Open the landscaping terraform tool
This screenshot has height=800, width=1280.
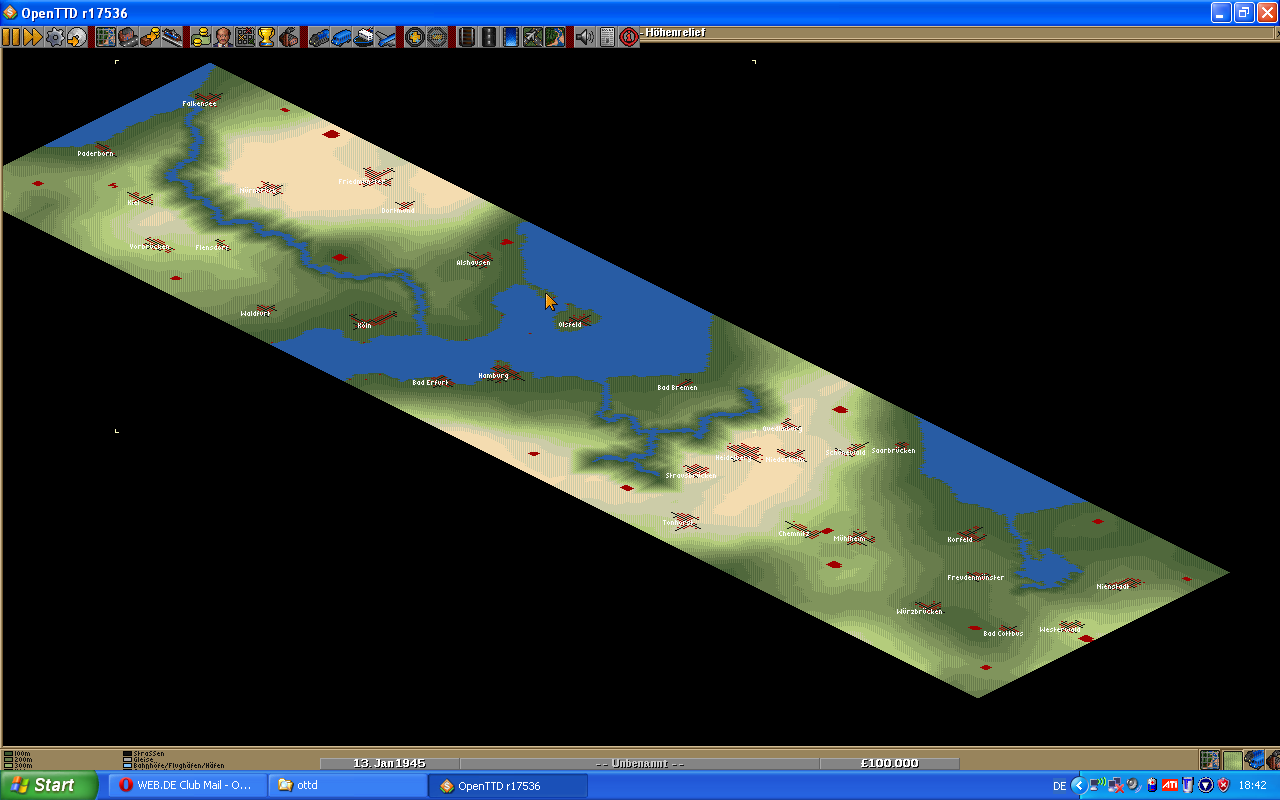point(554,37)
